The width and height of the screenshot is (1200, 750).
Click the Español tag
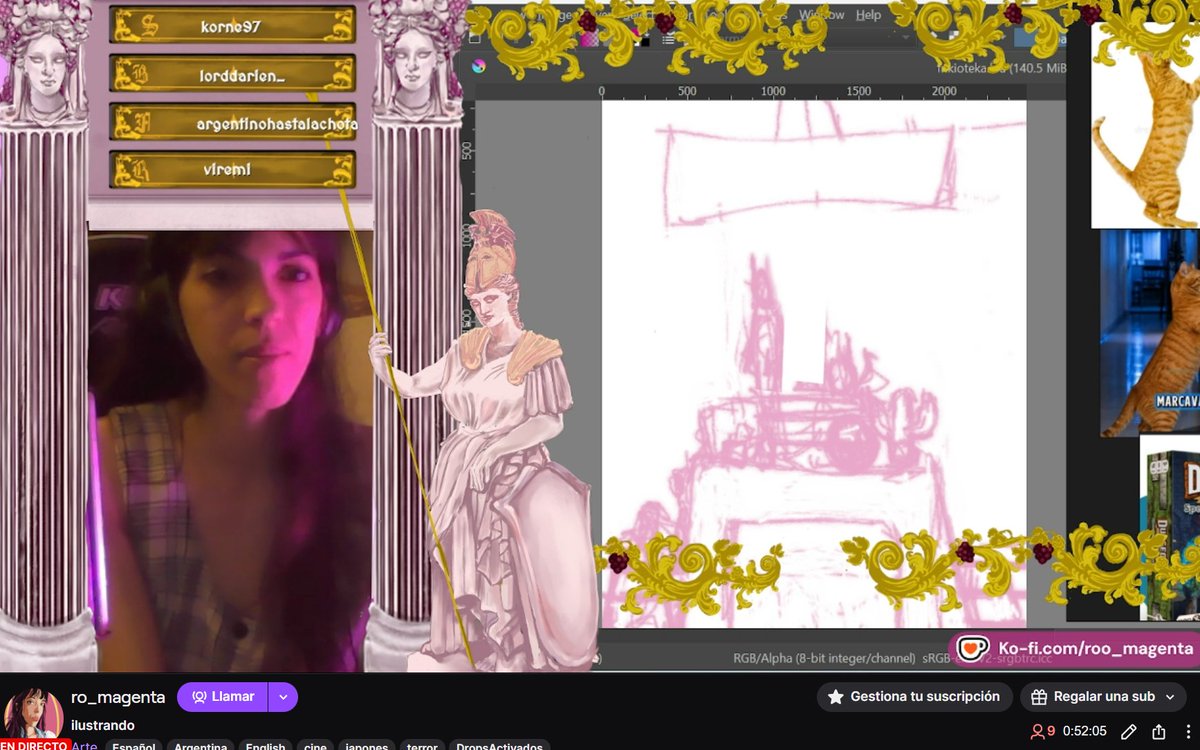(x=133, y=746)
